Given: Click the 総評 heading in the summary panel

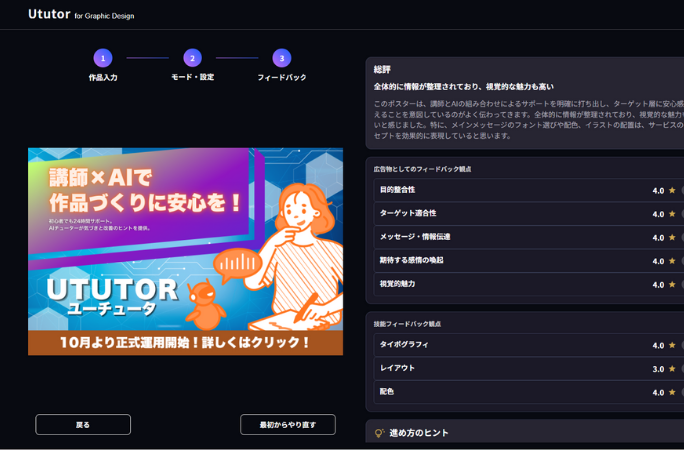Looking at the screenshot, I should [x=382, y=69].
